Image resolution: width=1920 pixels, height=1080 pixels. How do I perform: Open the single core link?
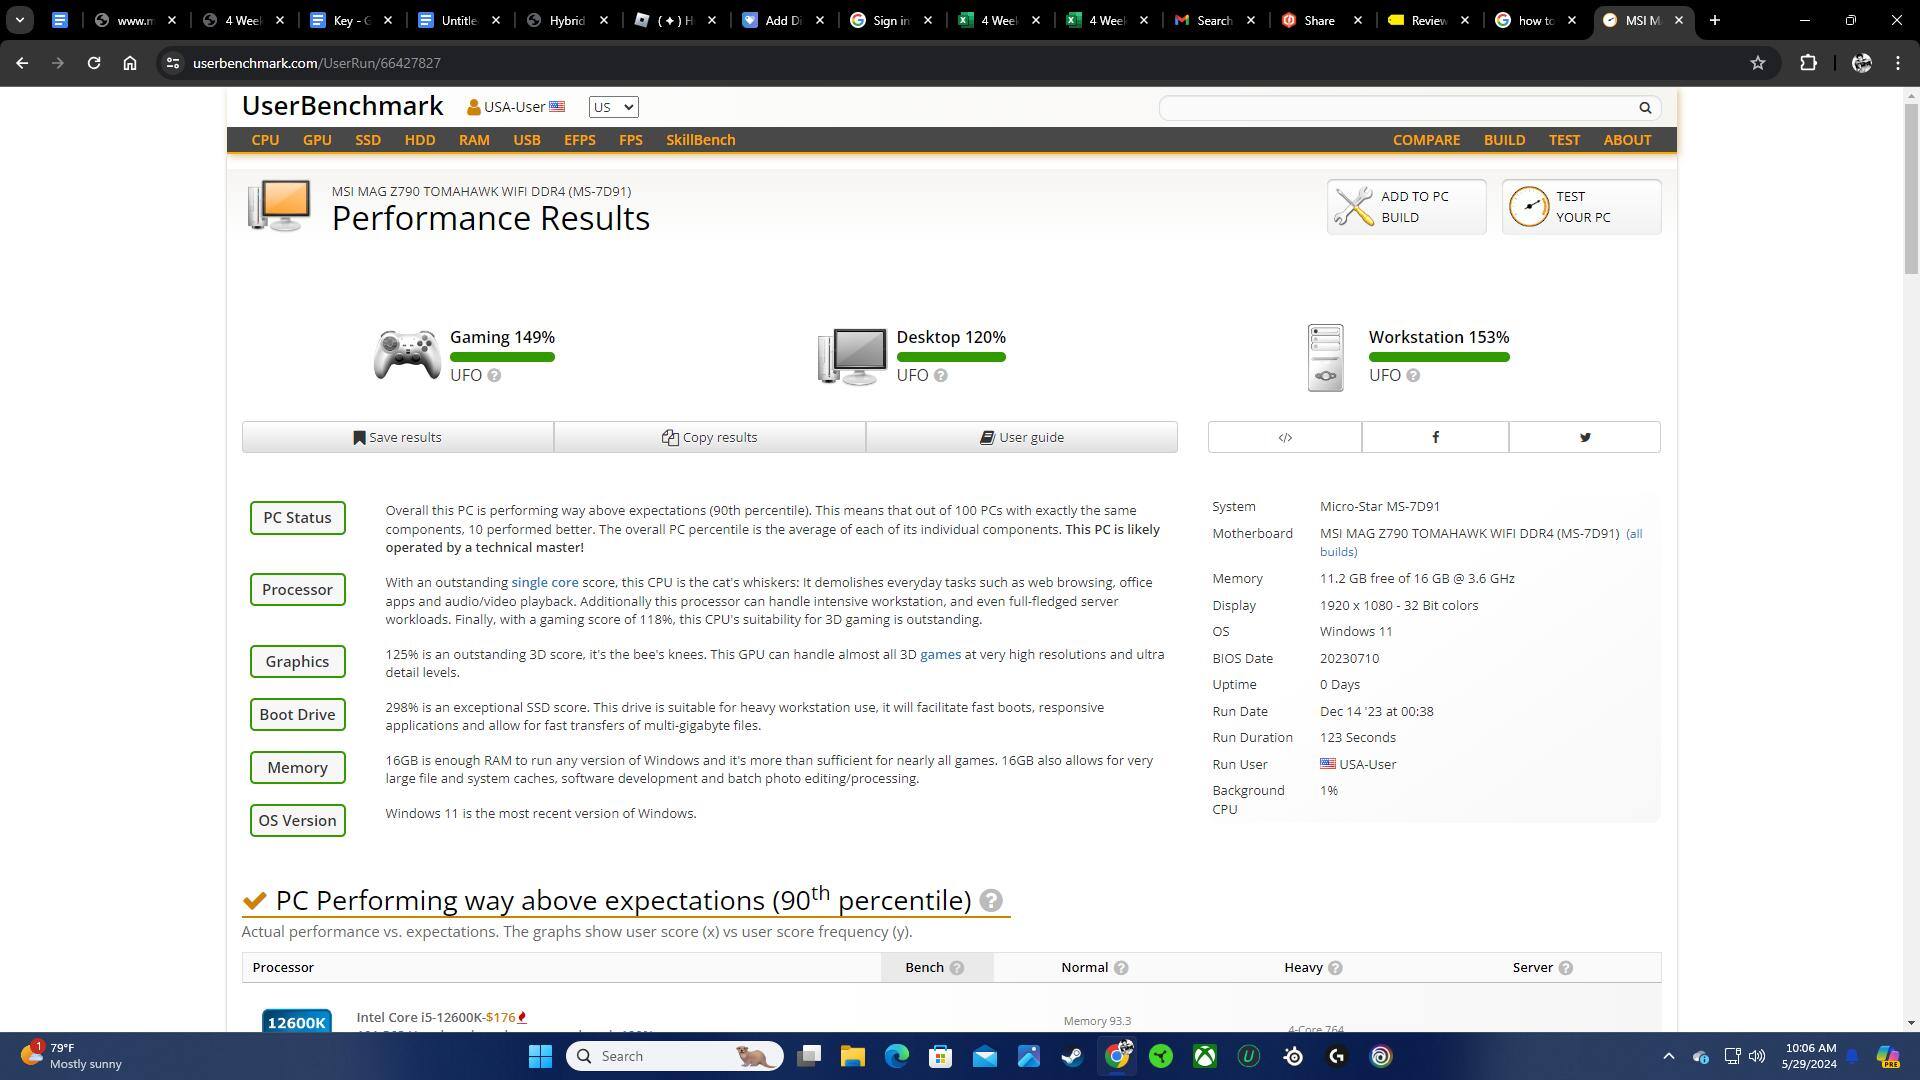pyautogui.click(x=544, y=583)
